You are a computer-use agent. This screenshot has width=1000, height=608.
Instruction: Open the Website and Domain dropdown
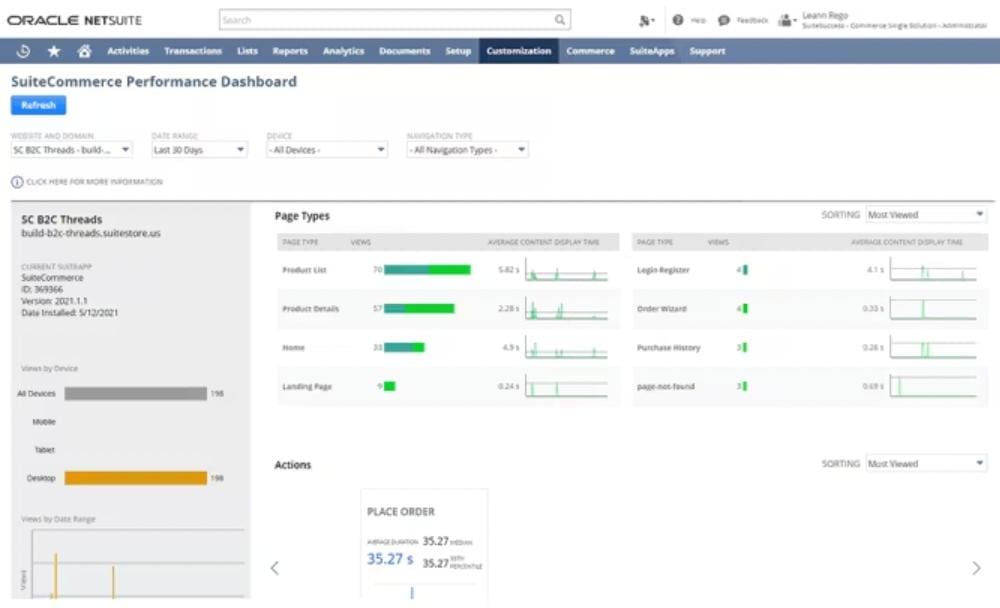[x=71, y=150]
